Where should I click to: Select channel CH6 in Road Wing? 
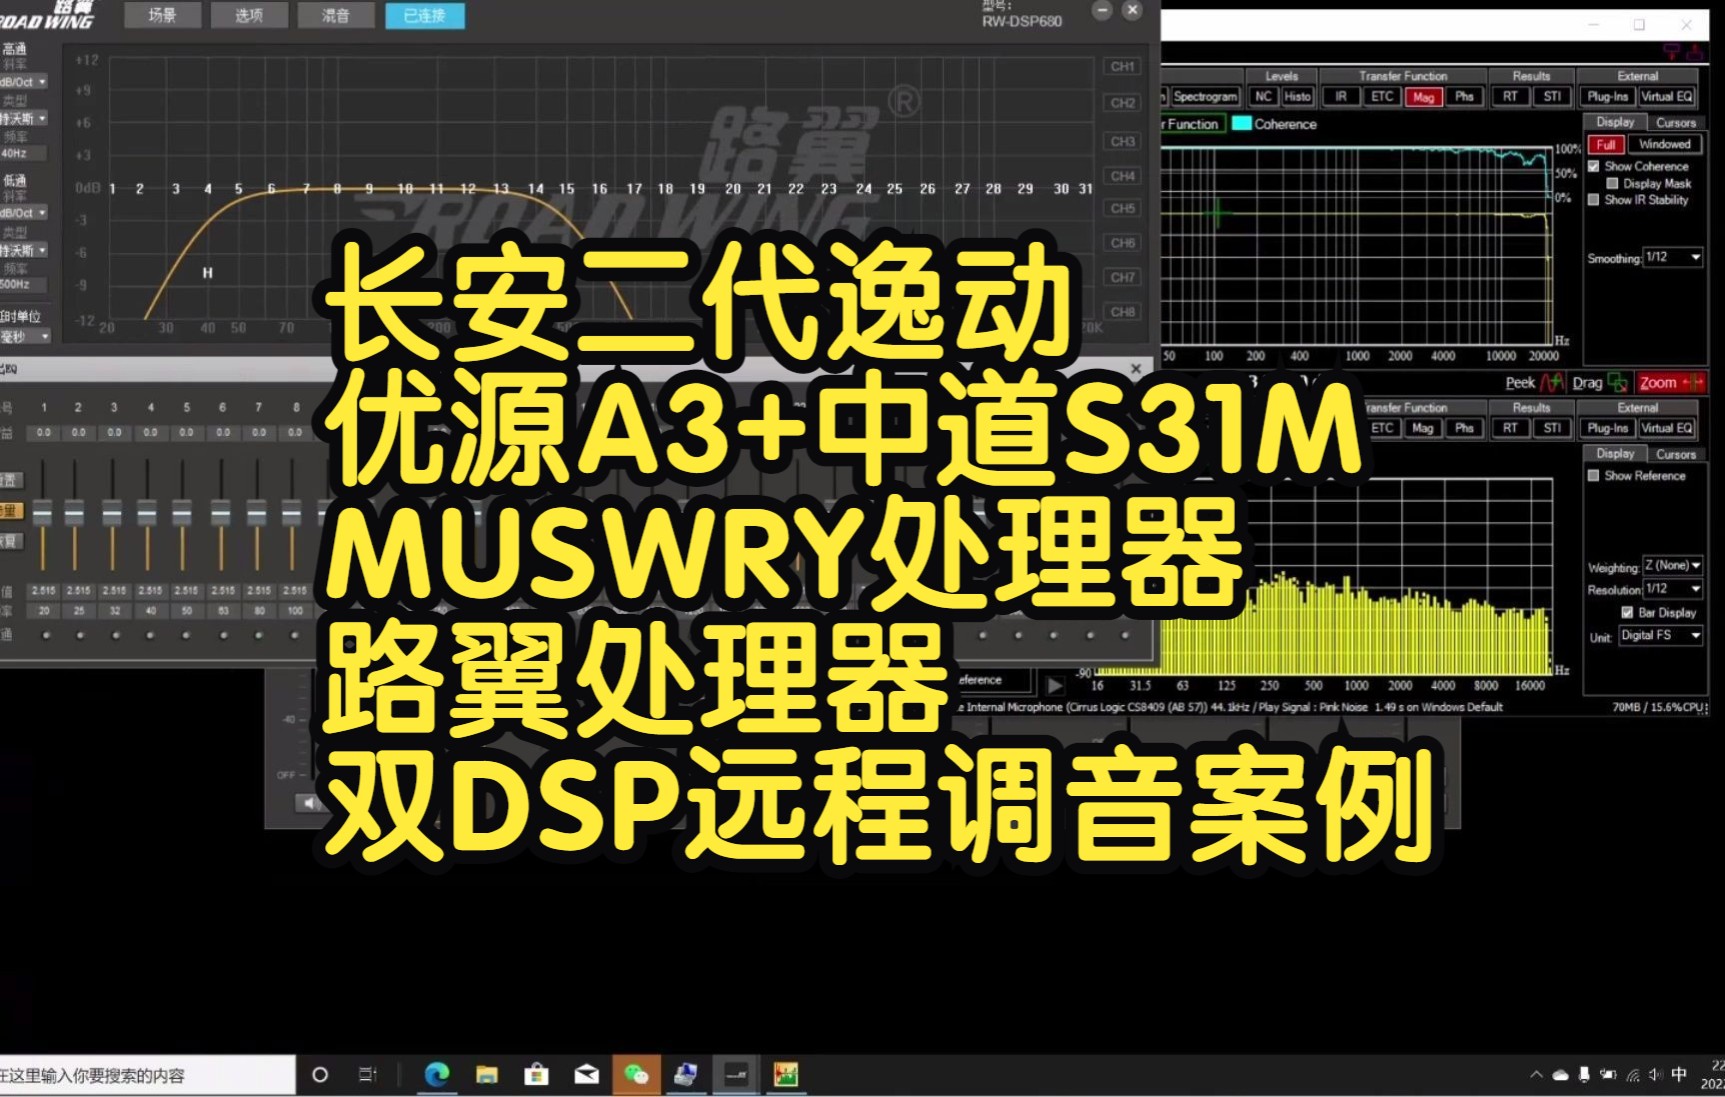point(1123,243)
